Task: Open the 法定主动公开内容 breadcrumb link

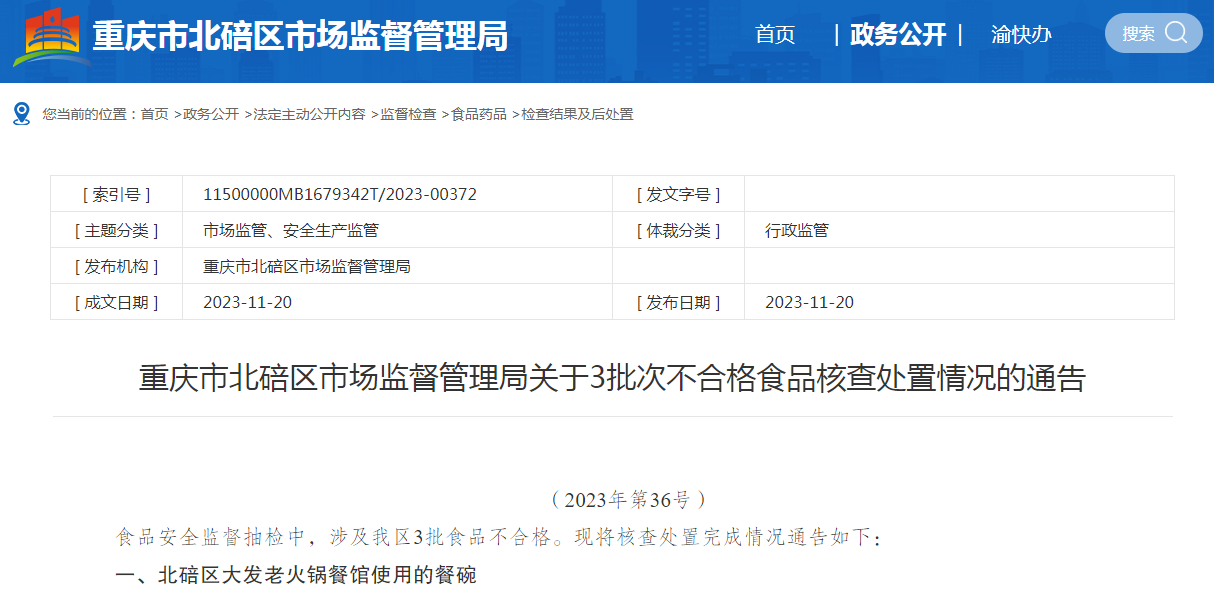Action: coord(309,114)
